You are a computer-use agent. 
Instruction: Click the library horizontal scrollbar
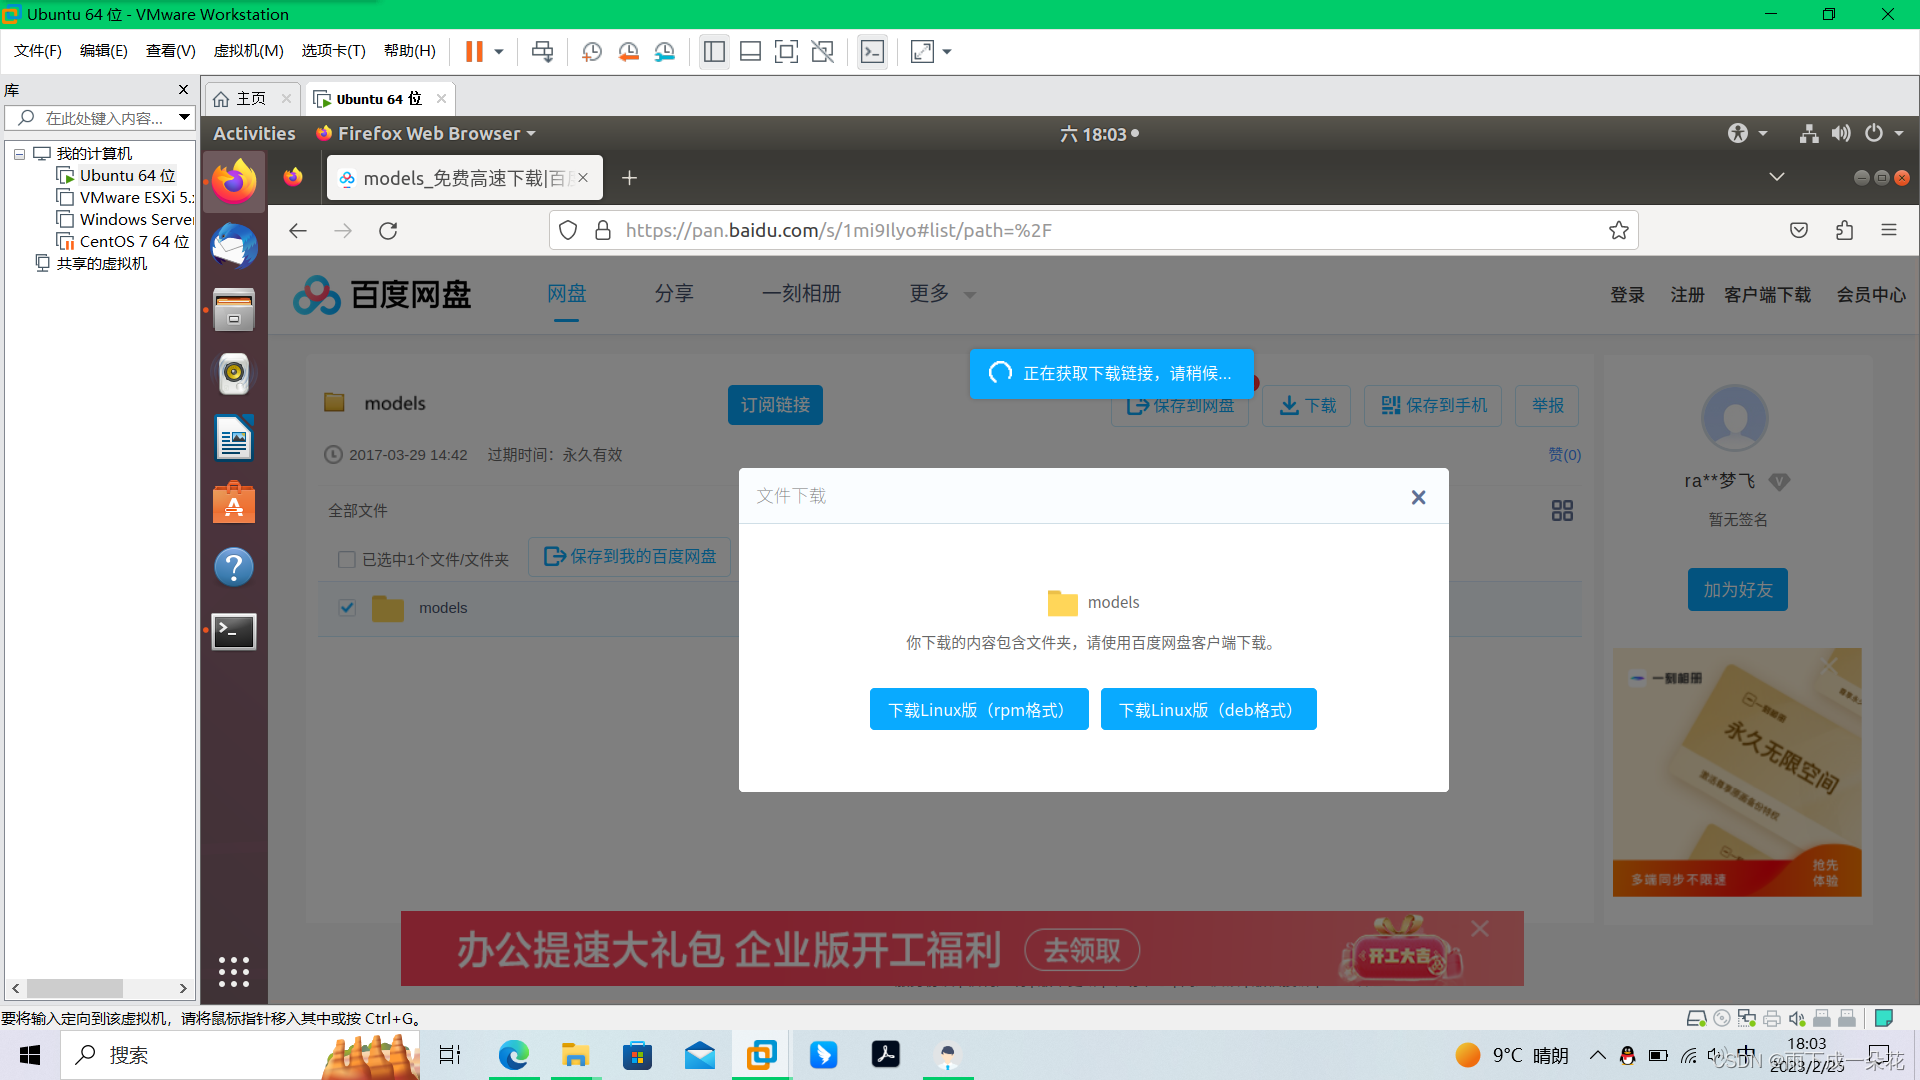[75, 988]
